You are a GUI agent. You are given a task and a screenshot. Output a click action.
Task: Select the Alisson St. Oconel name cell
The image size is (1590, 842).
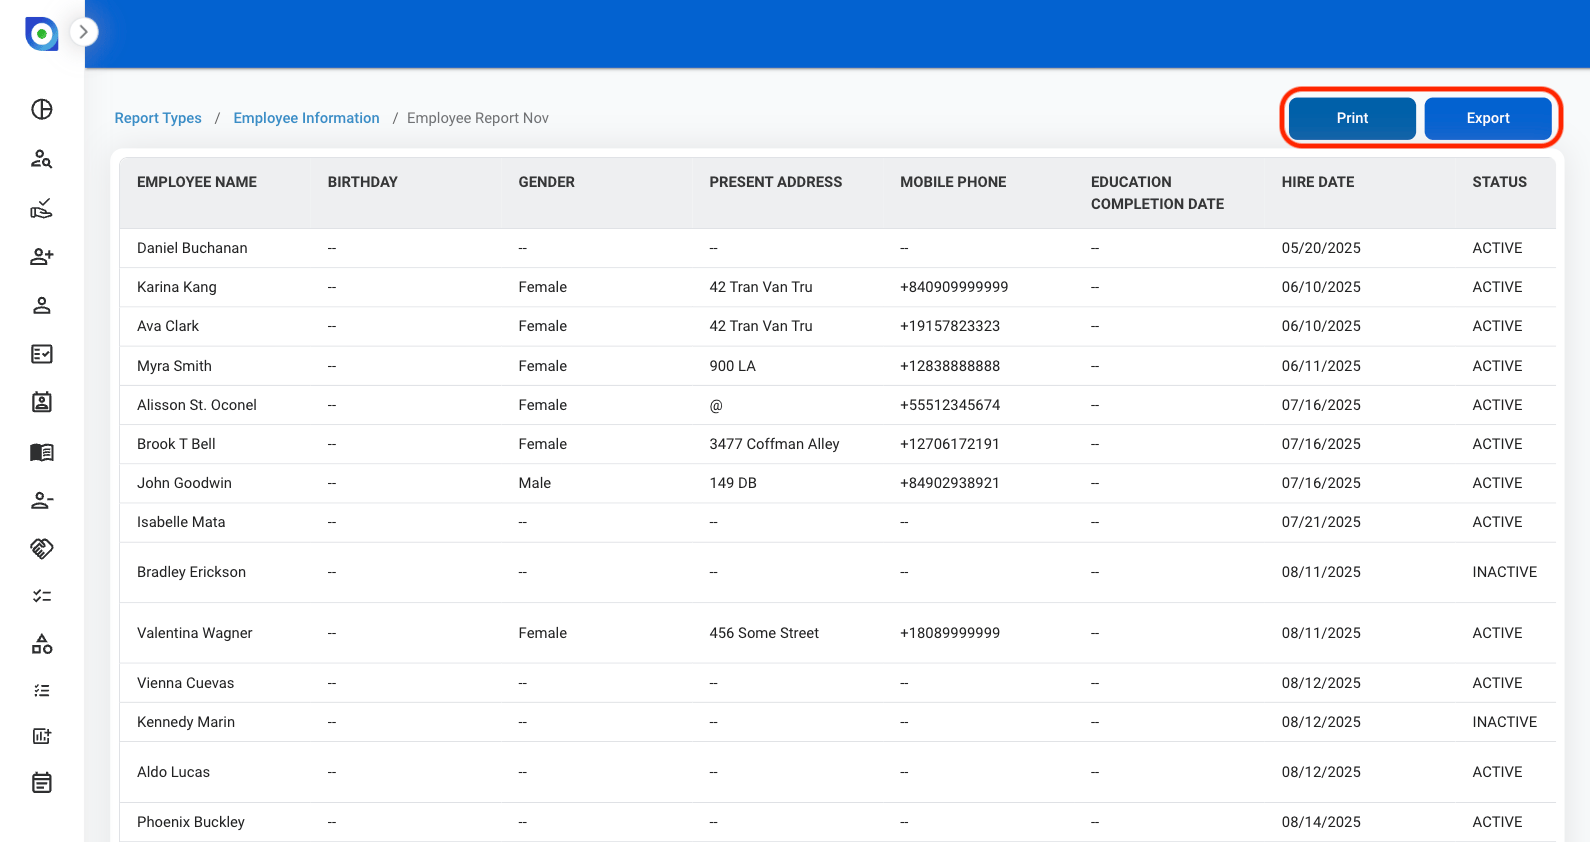pos(197,405)
